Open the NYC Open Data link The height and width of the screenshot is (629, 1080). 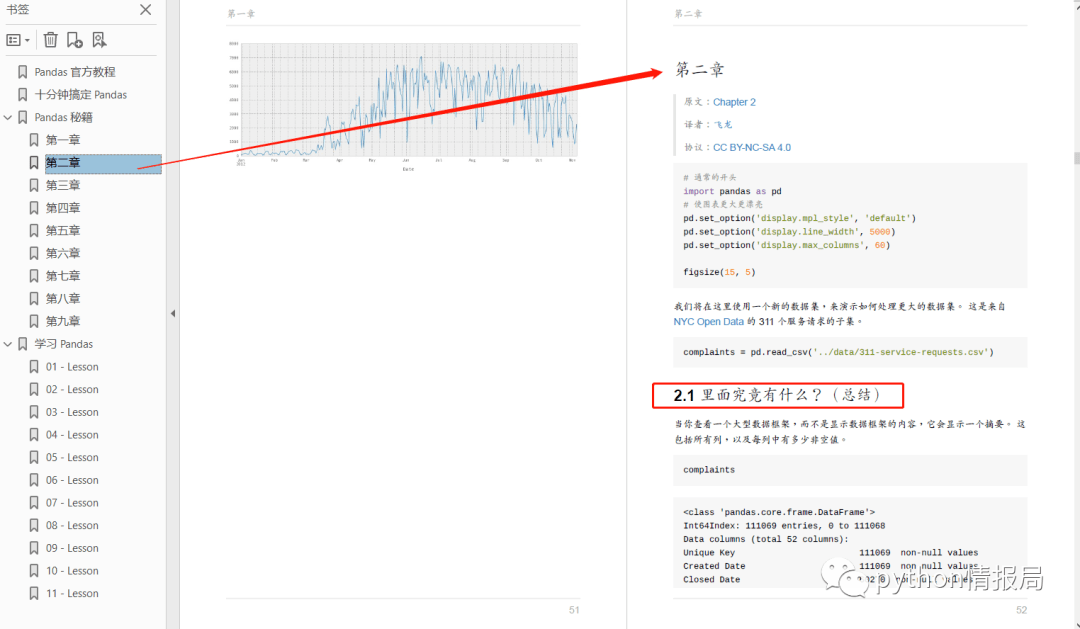(x=709, y=322)
